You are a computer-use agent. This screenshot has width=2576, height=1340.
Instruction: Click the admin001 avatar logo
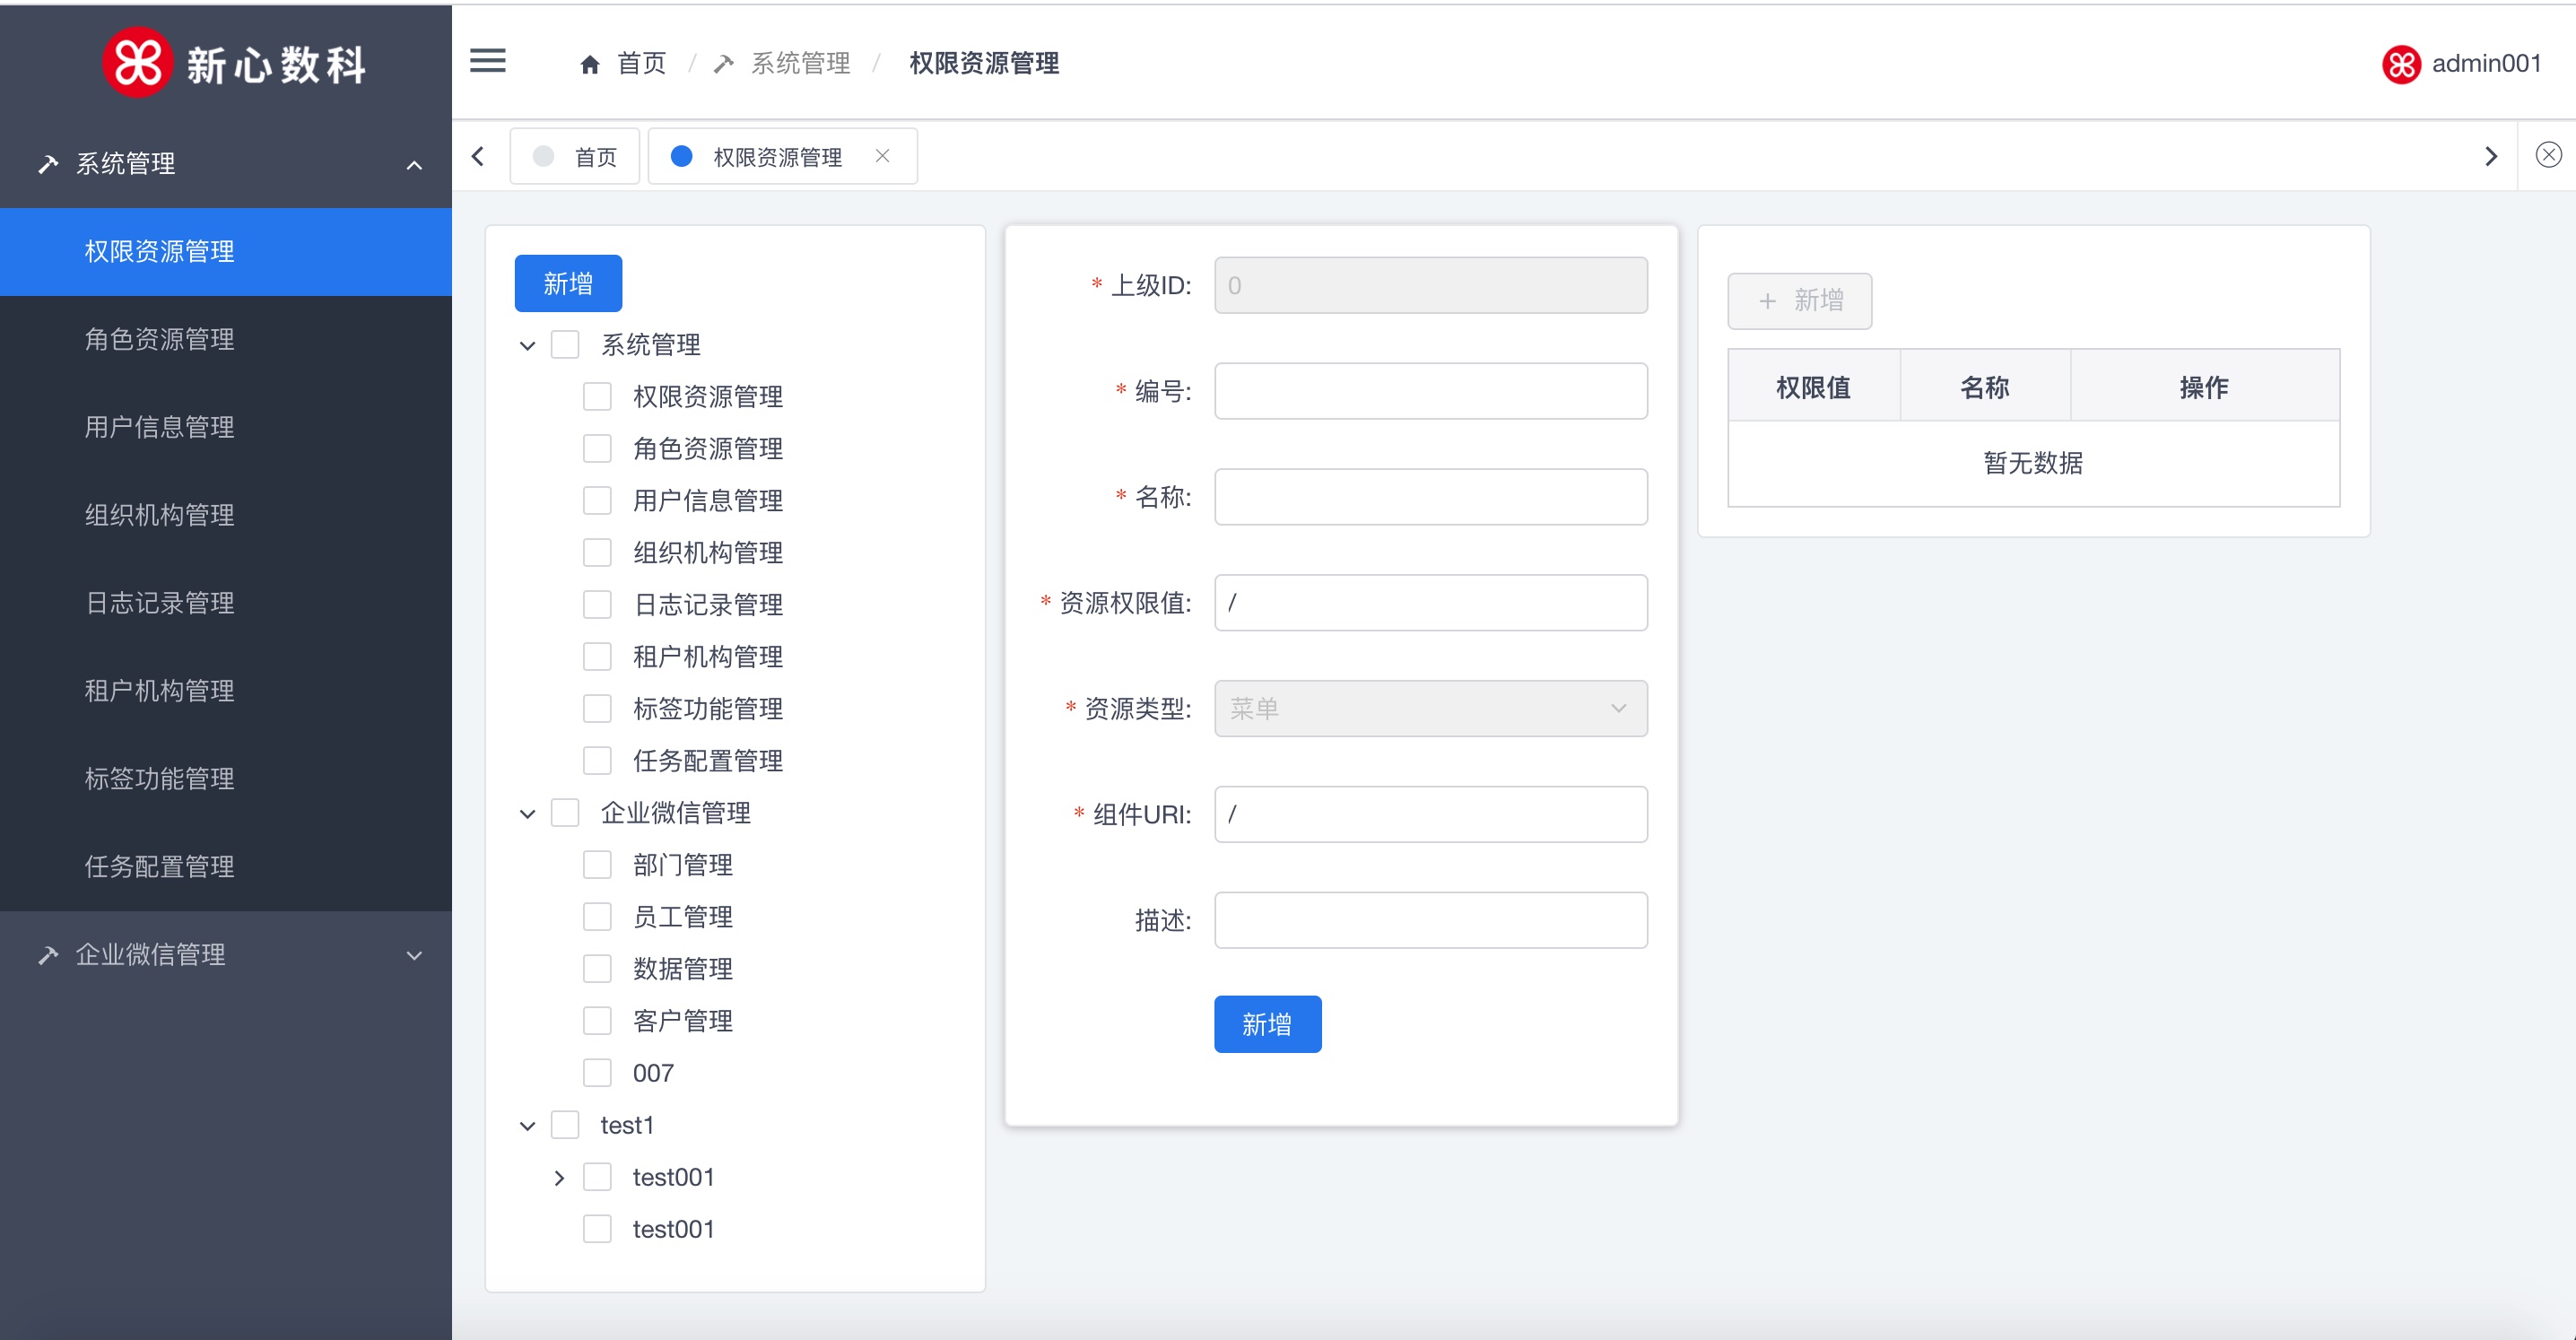(x=2400, y=64)
